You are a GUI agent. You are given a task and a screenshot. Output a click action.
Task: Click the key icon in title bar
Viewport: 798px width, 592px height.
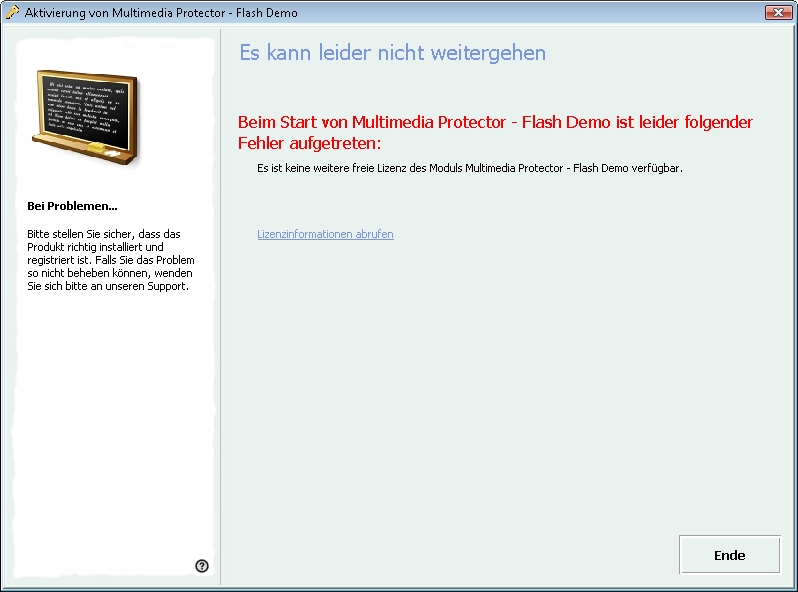click(13, 13)
